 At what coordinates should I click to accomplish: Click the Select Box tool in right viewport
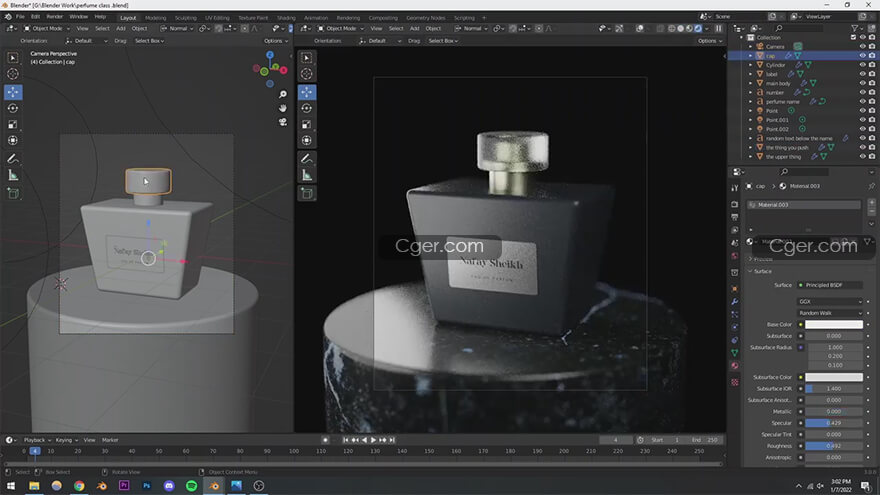click(x=306, y=58)
